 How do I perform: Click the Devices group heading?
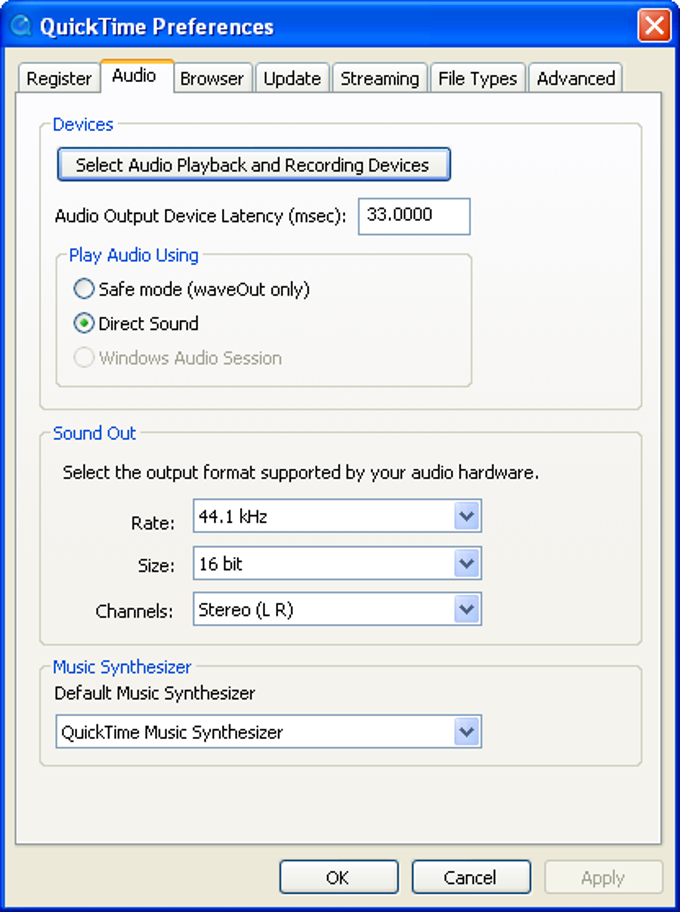pos(83,124)
